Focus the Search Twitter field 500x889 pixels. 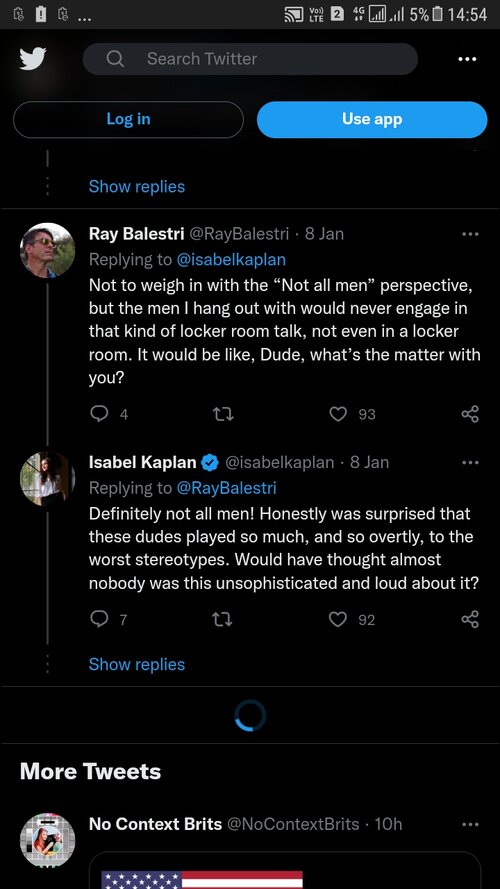[x=251, y=59]
